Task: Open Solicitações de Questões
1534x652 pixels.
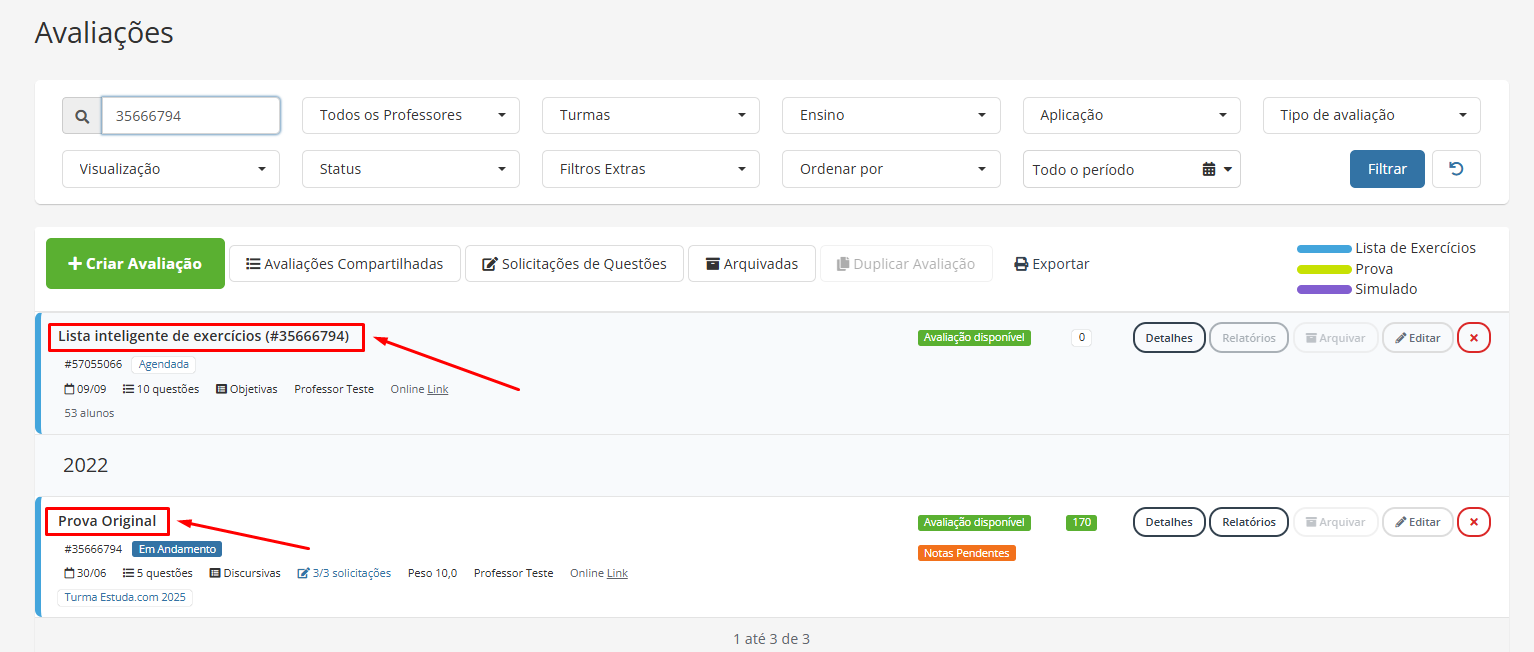Action: [574, 264]
